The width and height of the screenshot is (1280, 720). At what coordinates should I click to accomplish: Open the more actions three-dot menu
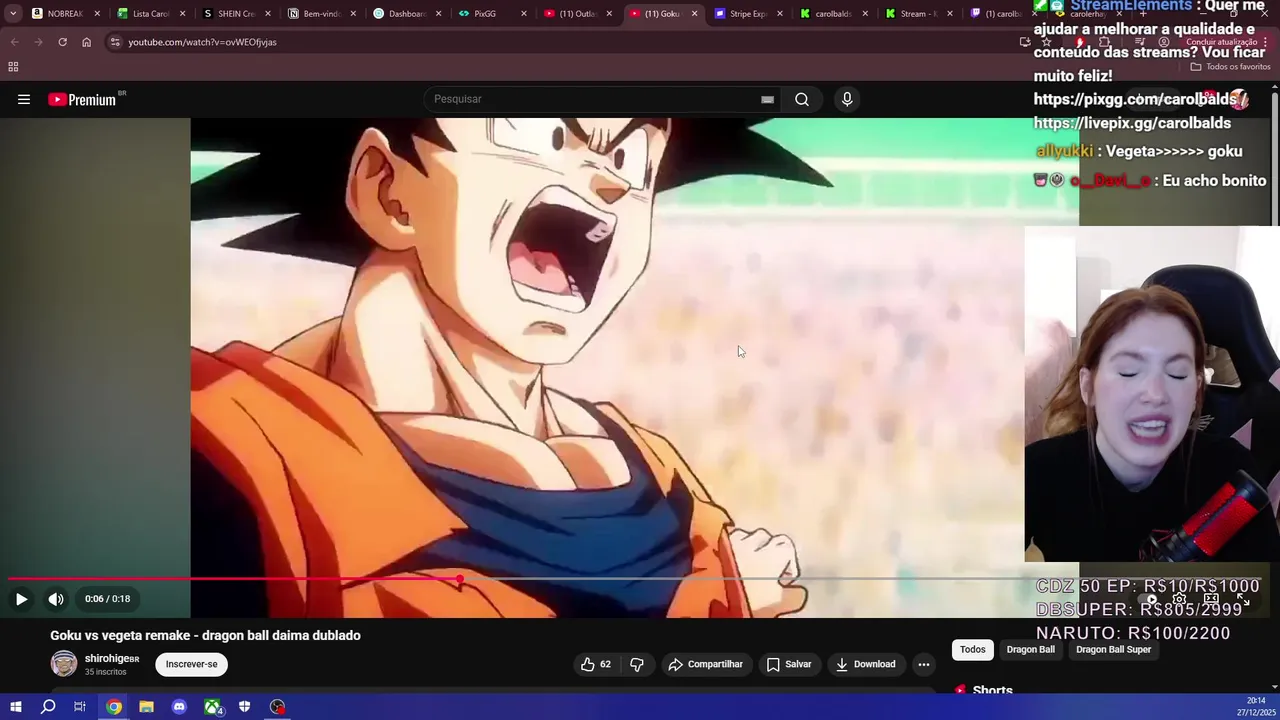click(x=924, y=664)
